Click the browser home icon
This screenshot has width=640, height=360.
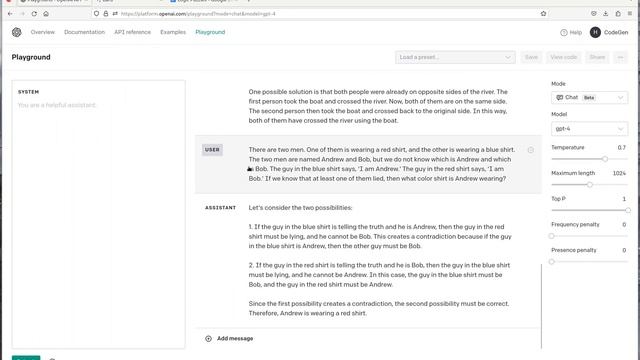coord(46,13)
